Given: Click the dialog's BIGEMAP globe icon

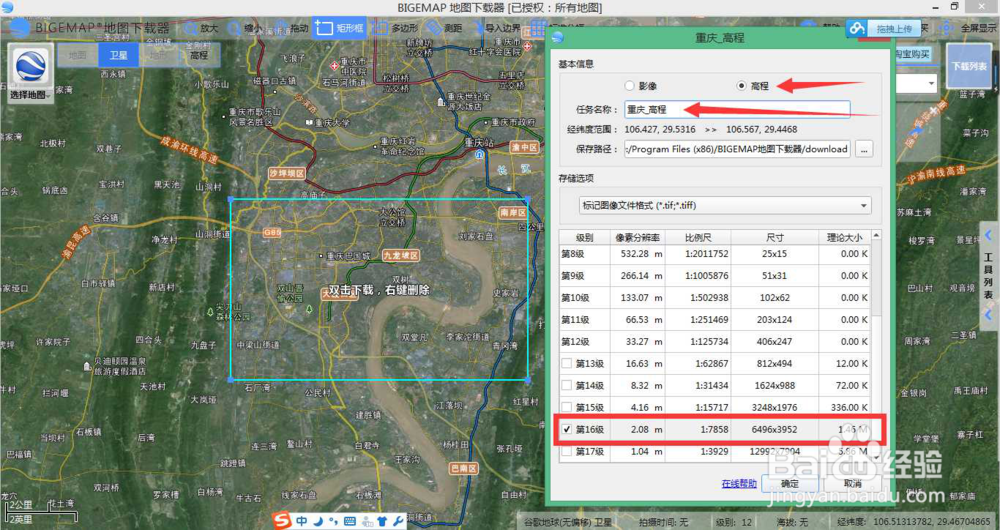Looking at the screenshot, I should [557, 38].
